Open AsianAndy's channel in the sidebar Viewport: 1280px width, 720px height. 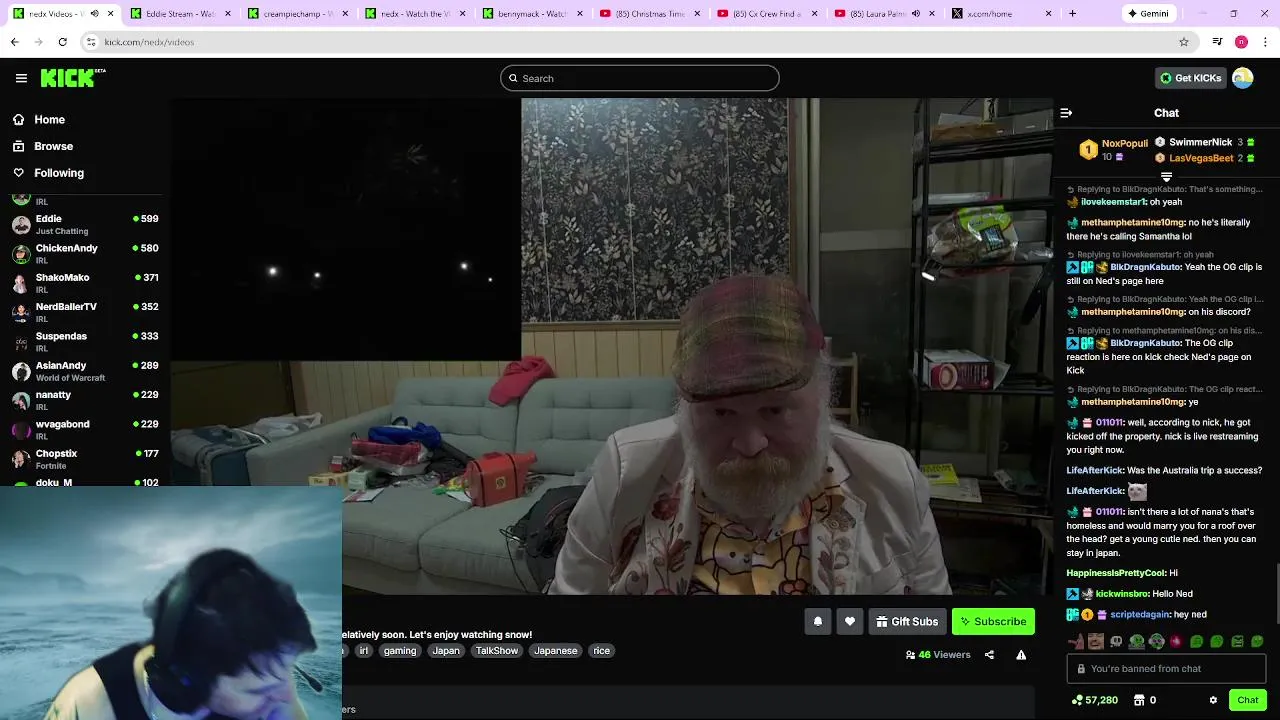85,371
